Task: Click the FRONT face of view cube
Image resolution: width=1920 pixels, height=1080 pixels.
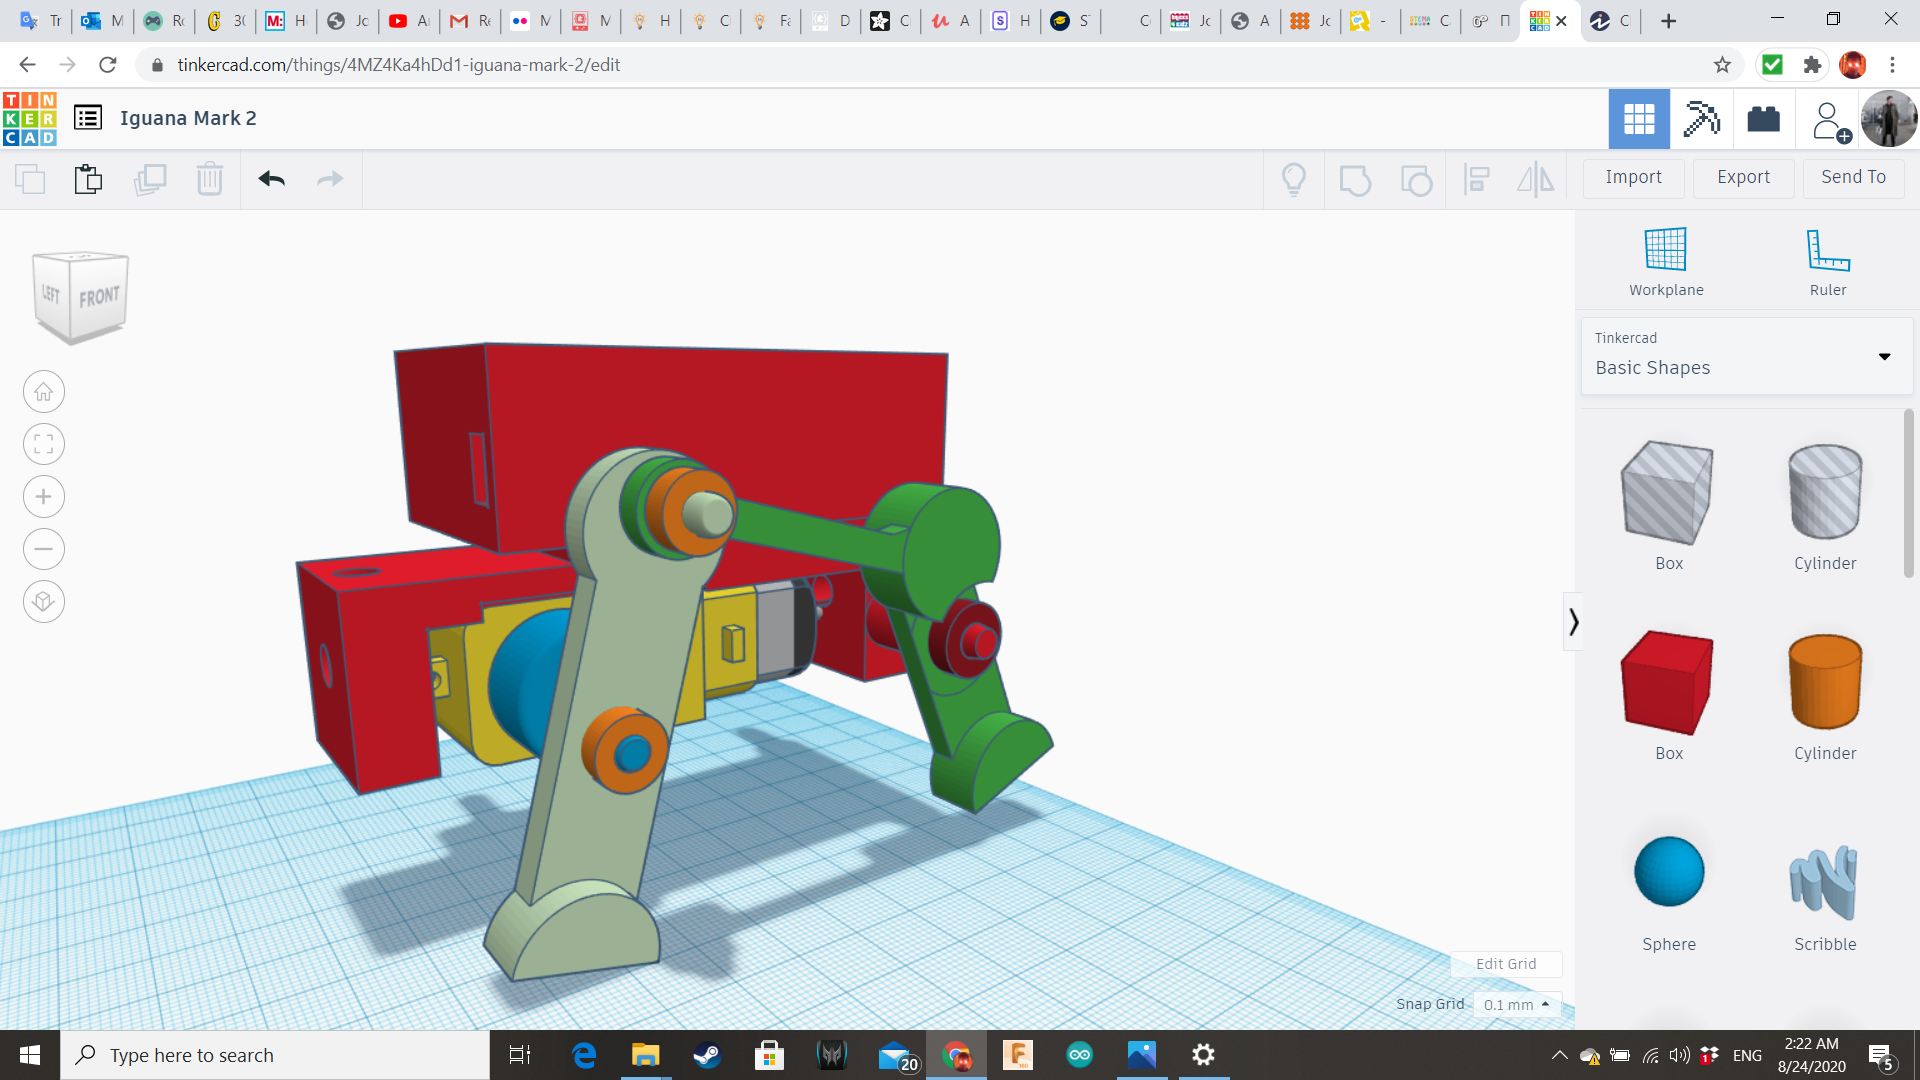Action: tap(99, 297)
